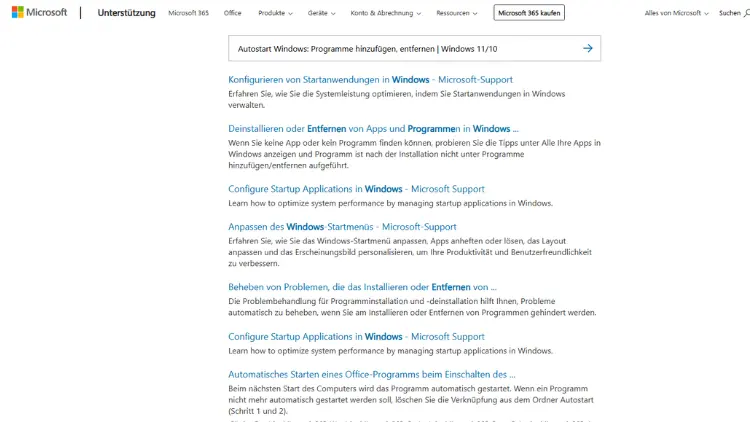
Task: Click description 'Wenn Sie keine App oder kein Programm finden'
Action: (414, 154)
